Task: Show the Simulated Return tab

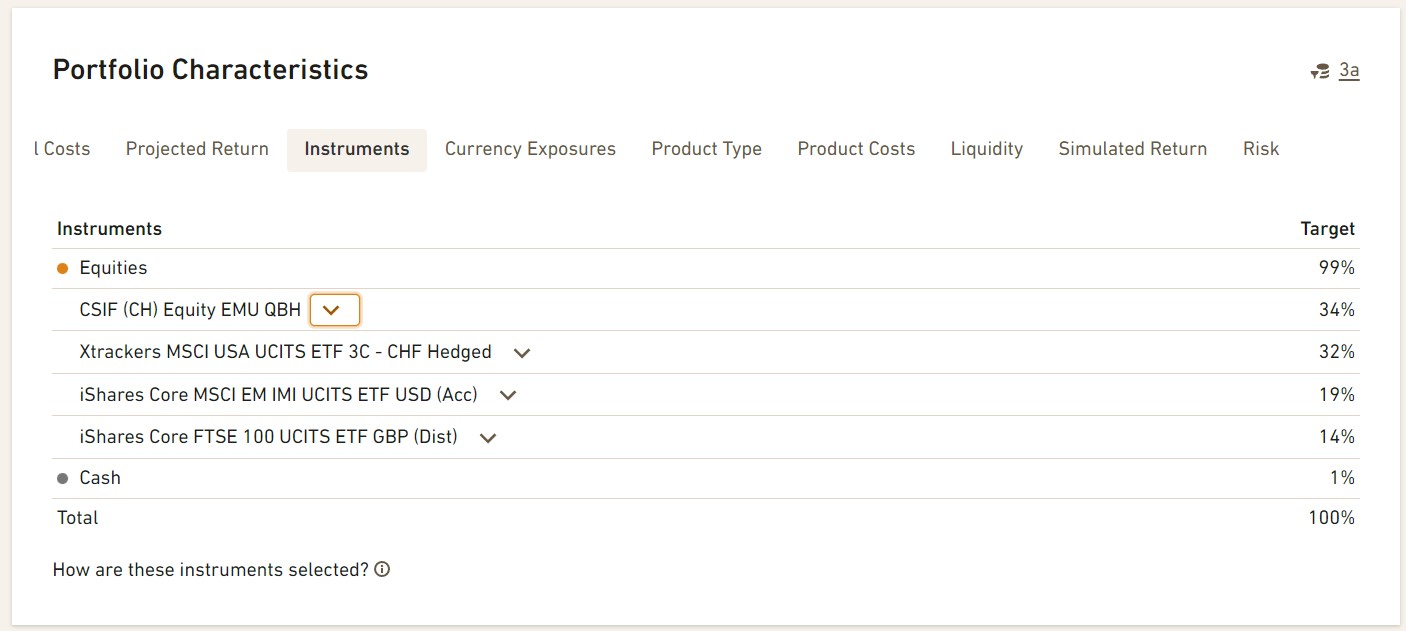Action: point(1132,149)
